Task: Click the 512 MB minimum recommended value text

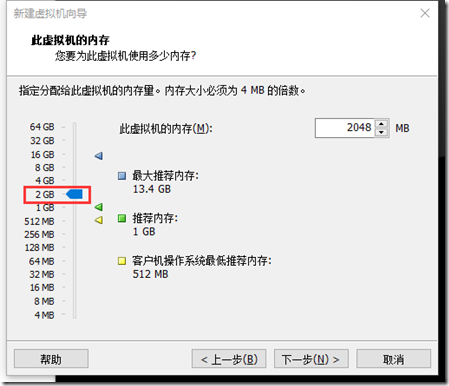Action: [150, 274]
